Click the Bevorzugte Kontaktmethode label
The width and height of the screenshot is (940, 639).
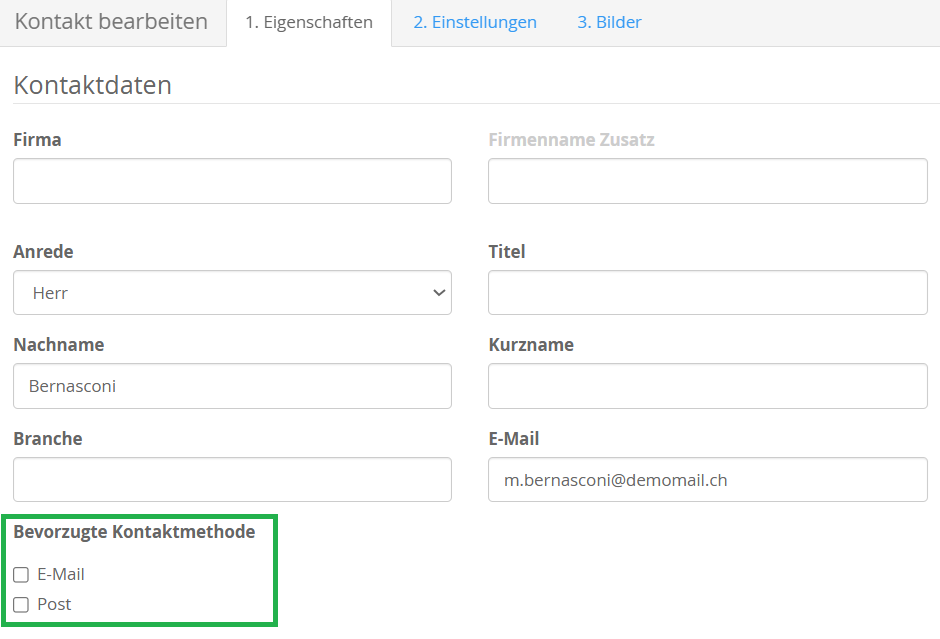[x=134, y=532]
